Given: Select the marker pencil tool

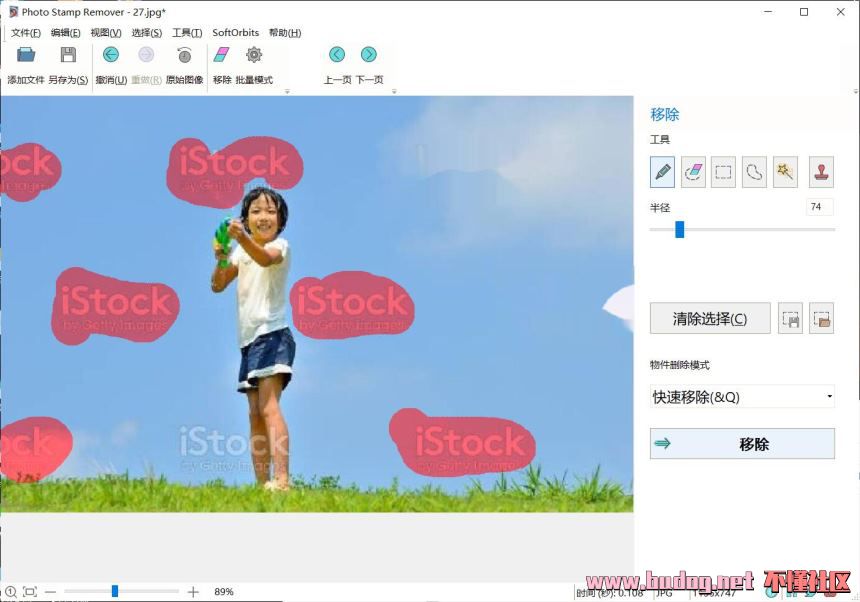Looking at the screenshot, I should point(663,172).
